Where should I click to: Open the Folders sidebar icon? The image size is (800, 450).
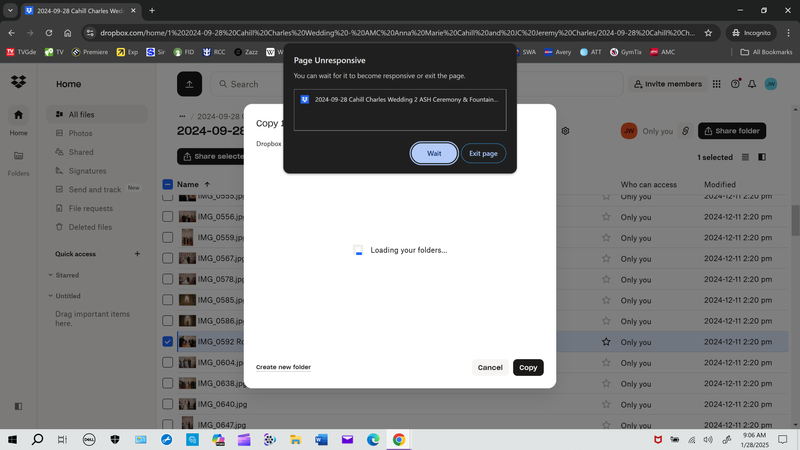point(18,156)
